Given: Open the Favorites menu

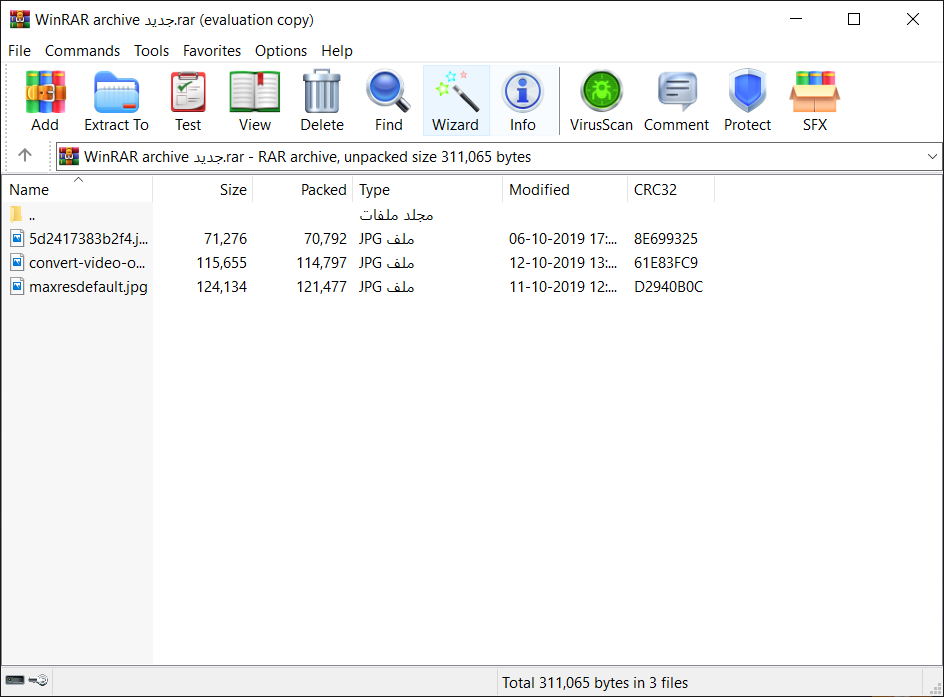Looking at the screenshot, I should pos(212,51).
